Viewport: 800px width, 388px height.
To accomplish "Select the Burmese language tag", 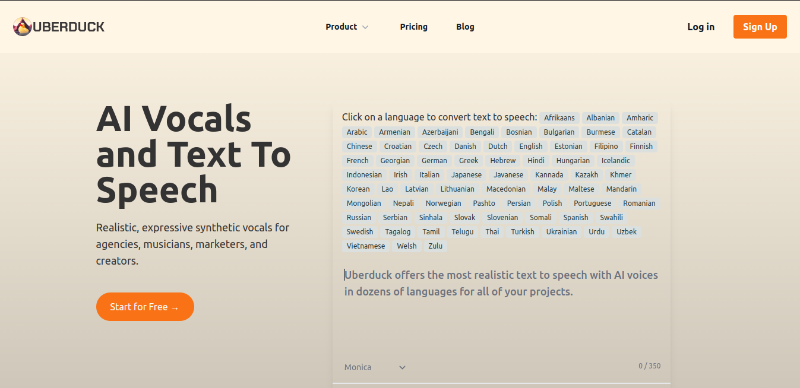I will [601, 132].
